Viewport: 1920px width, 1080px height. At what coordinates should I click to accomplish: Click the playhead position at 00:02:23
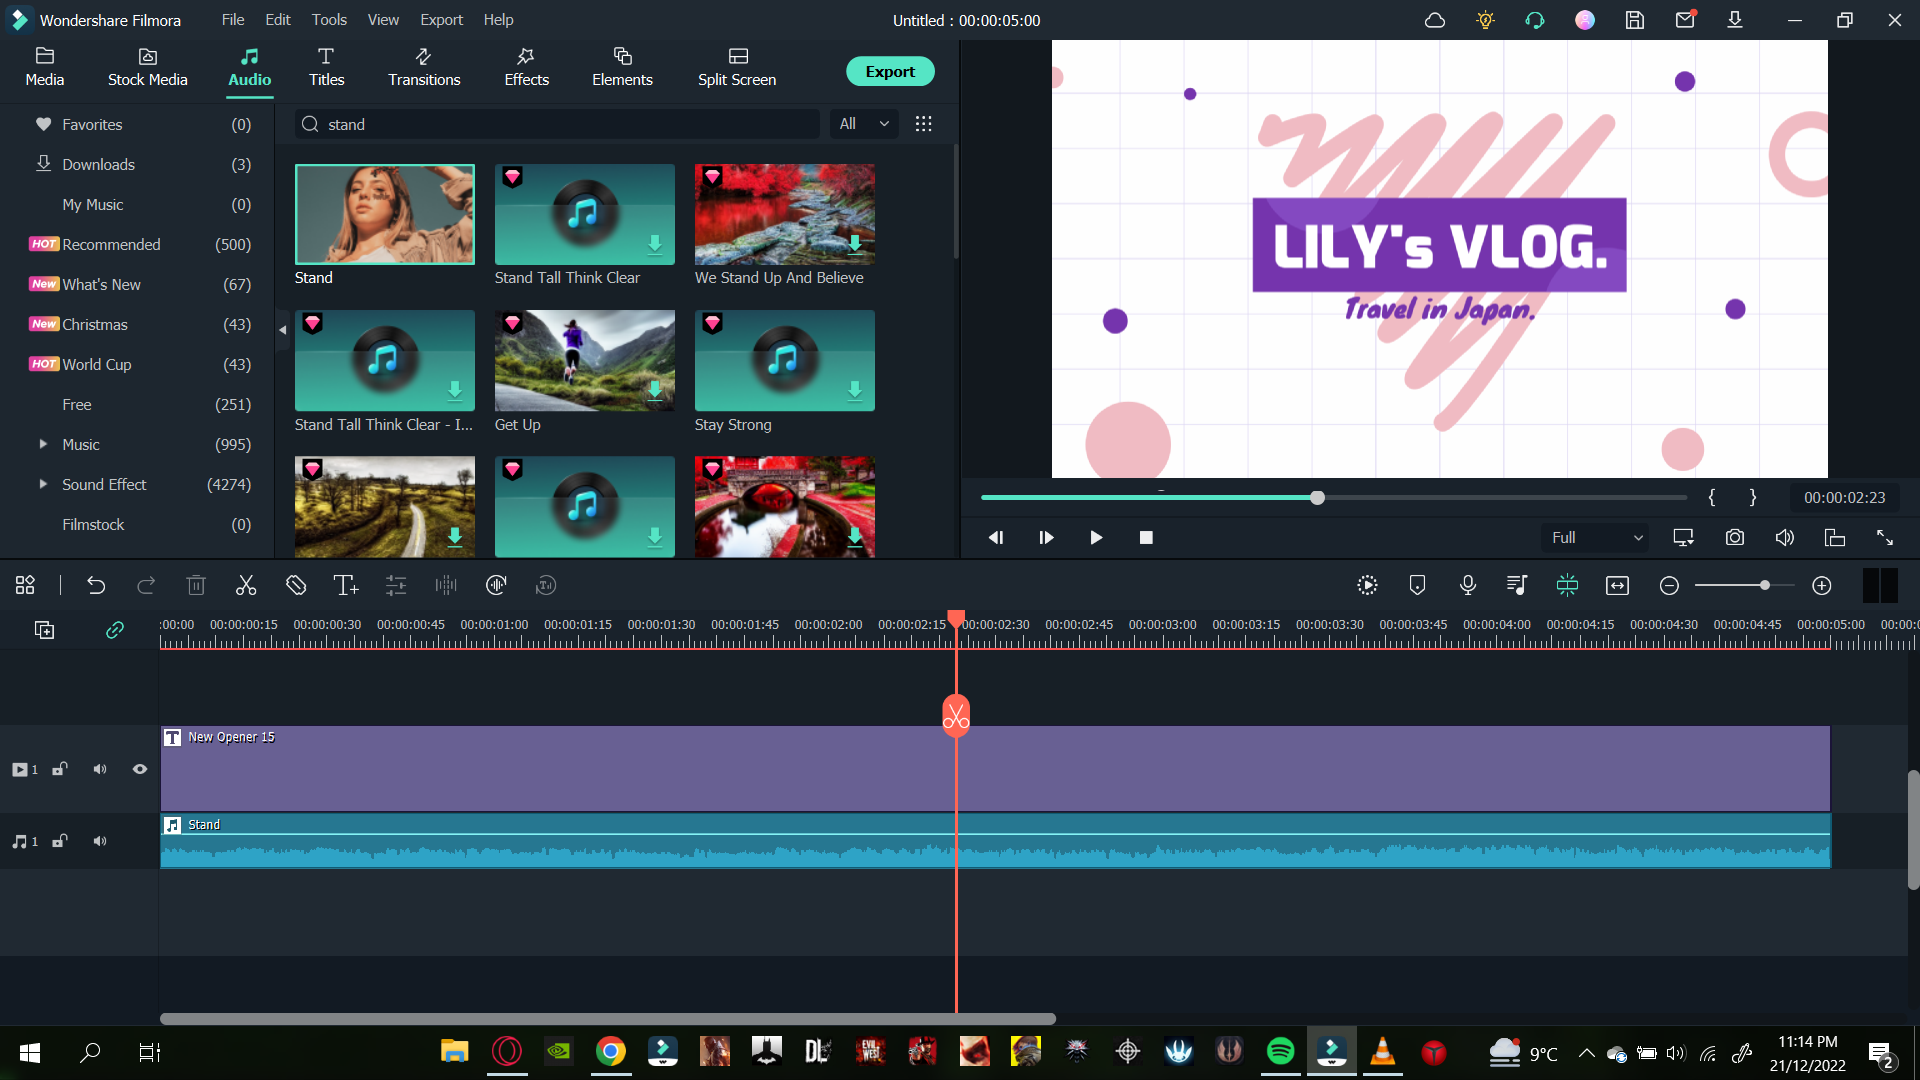point(955,622)
